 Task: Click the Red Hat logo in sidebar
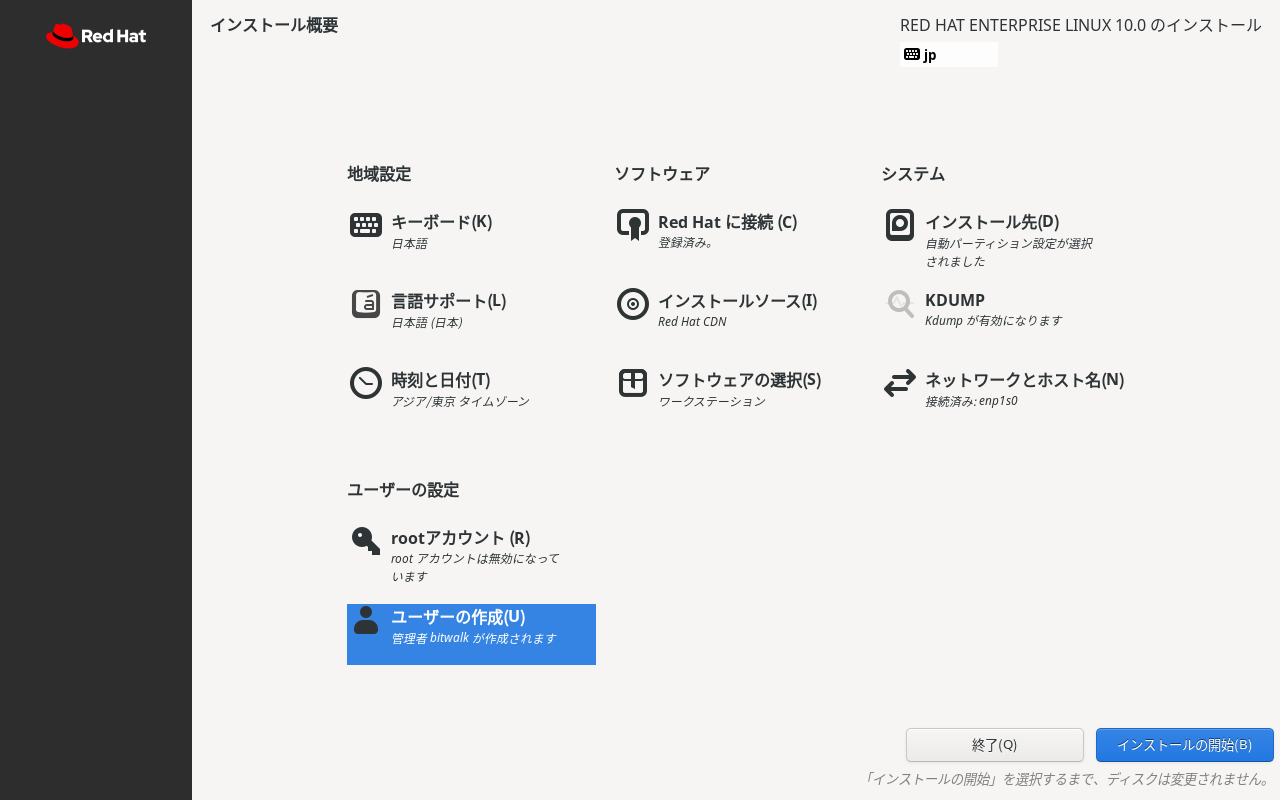[x=96, y=36]
